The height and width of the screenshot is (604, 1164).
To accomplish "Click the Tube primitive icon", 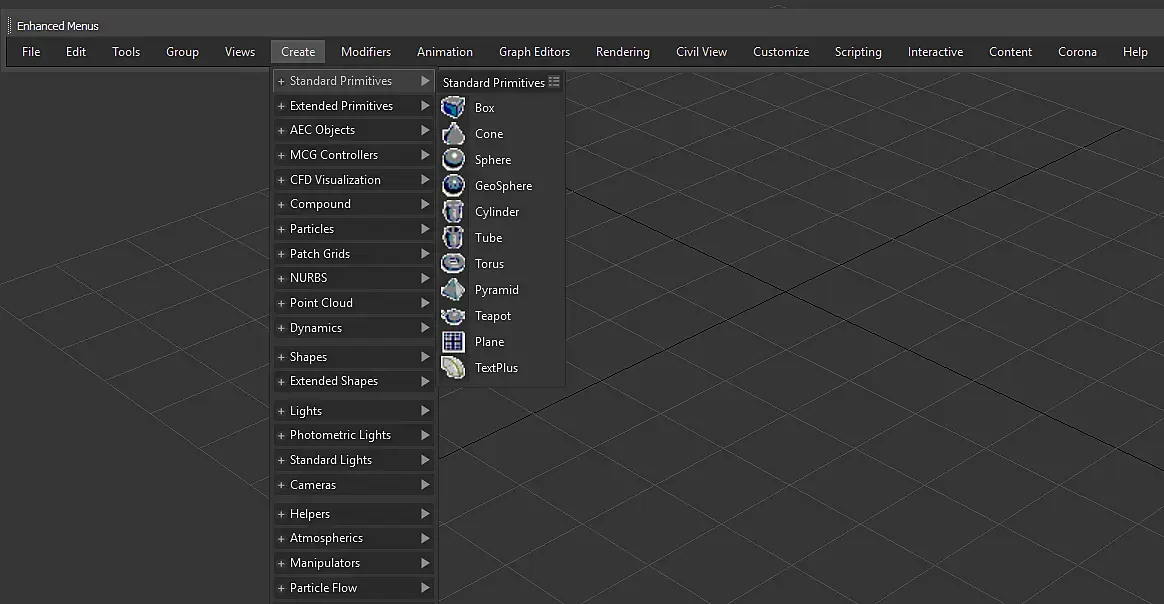I will (453, 237).
